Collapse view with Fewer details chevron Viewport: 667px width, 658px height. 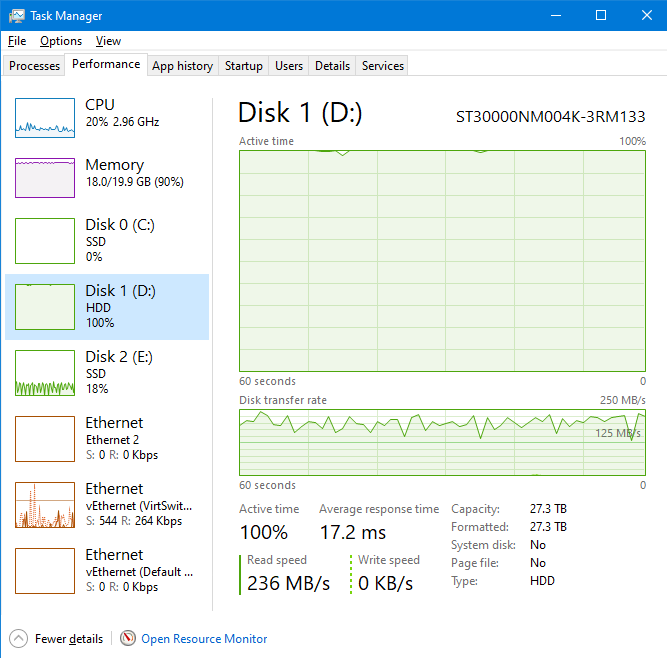coord(19,638)
